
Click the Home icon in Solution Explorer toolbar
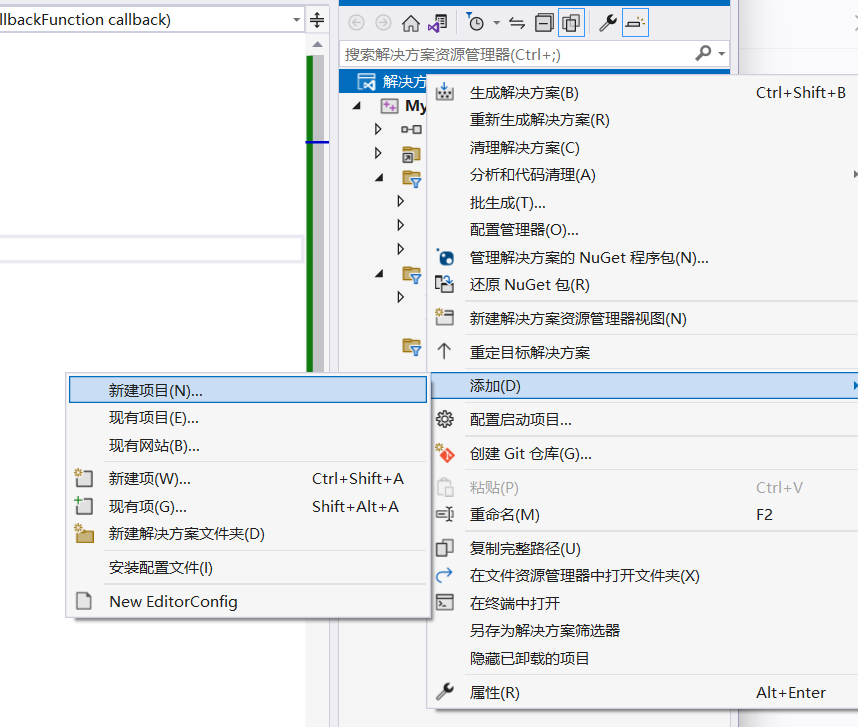click(410, 23)
